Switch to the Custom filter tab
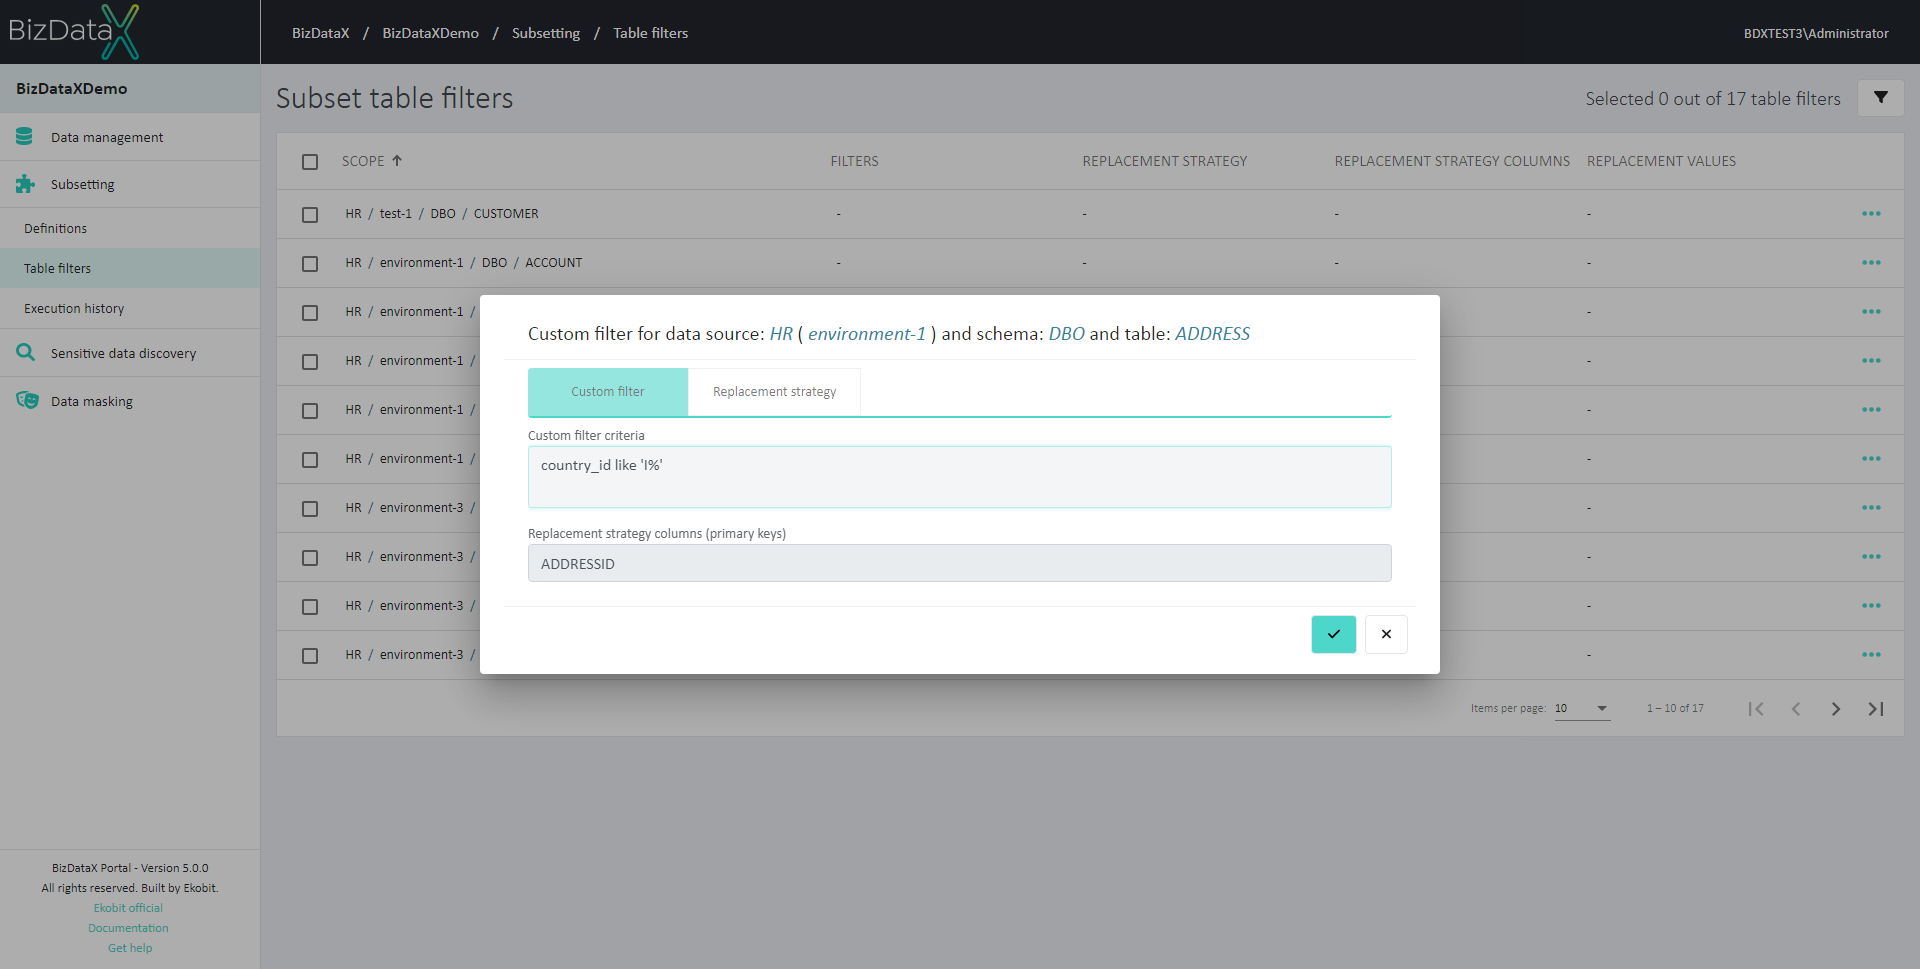 (x=608, y=392)
